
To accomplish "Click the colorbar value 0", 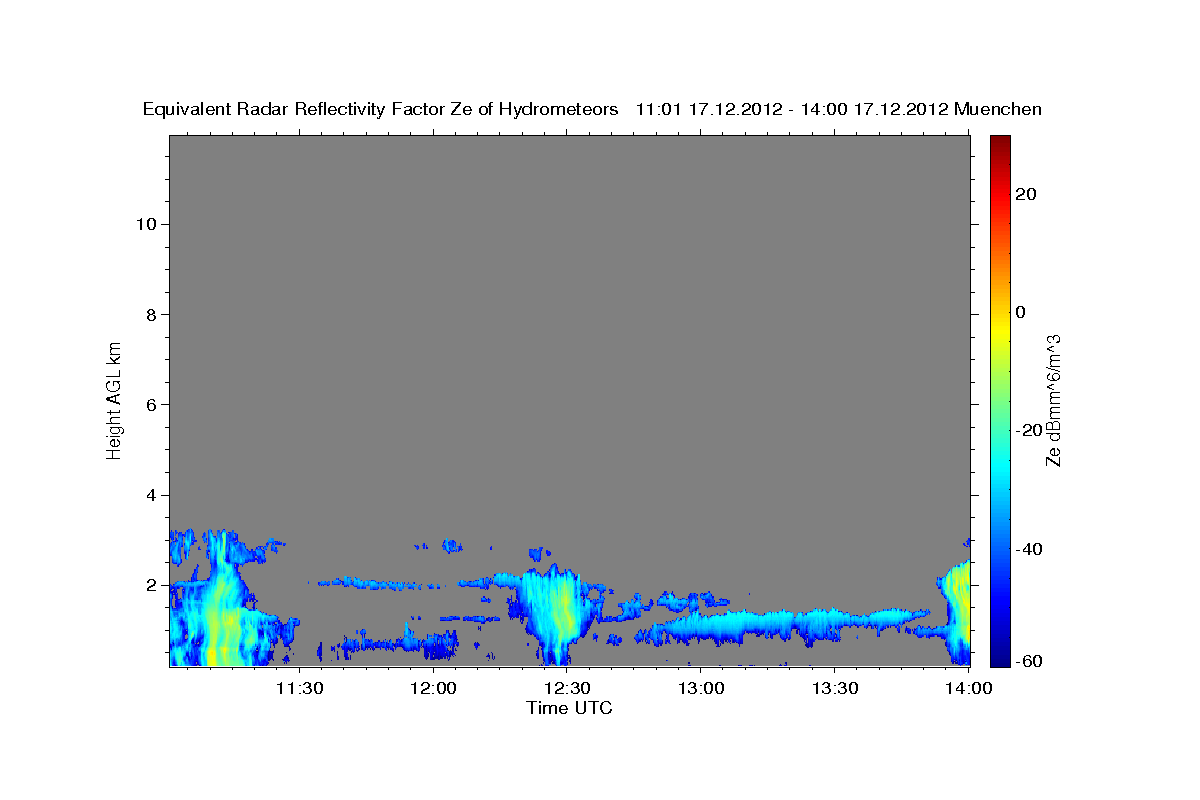I will 1021,312.
